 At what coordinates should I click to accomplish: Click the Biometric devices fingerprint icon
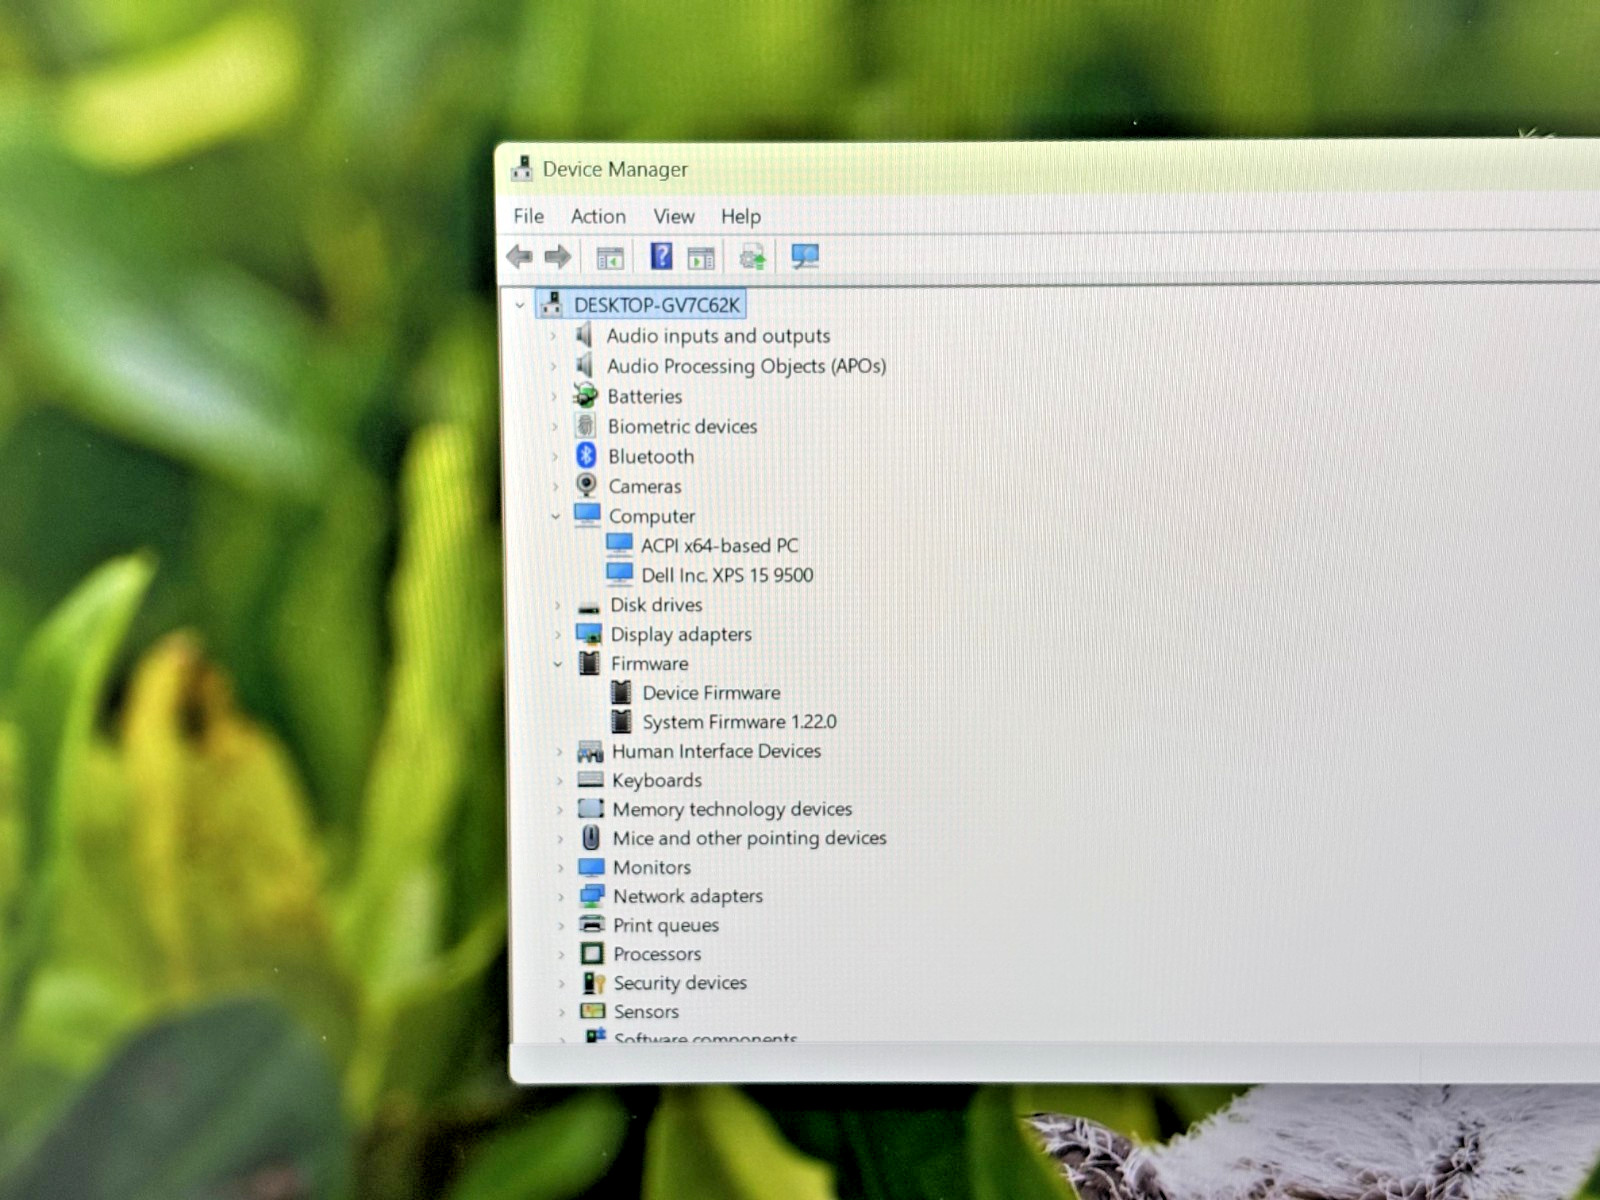click(x=586, y=426)
